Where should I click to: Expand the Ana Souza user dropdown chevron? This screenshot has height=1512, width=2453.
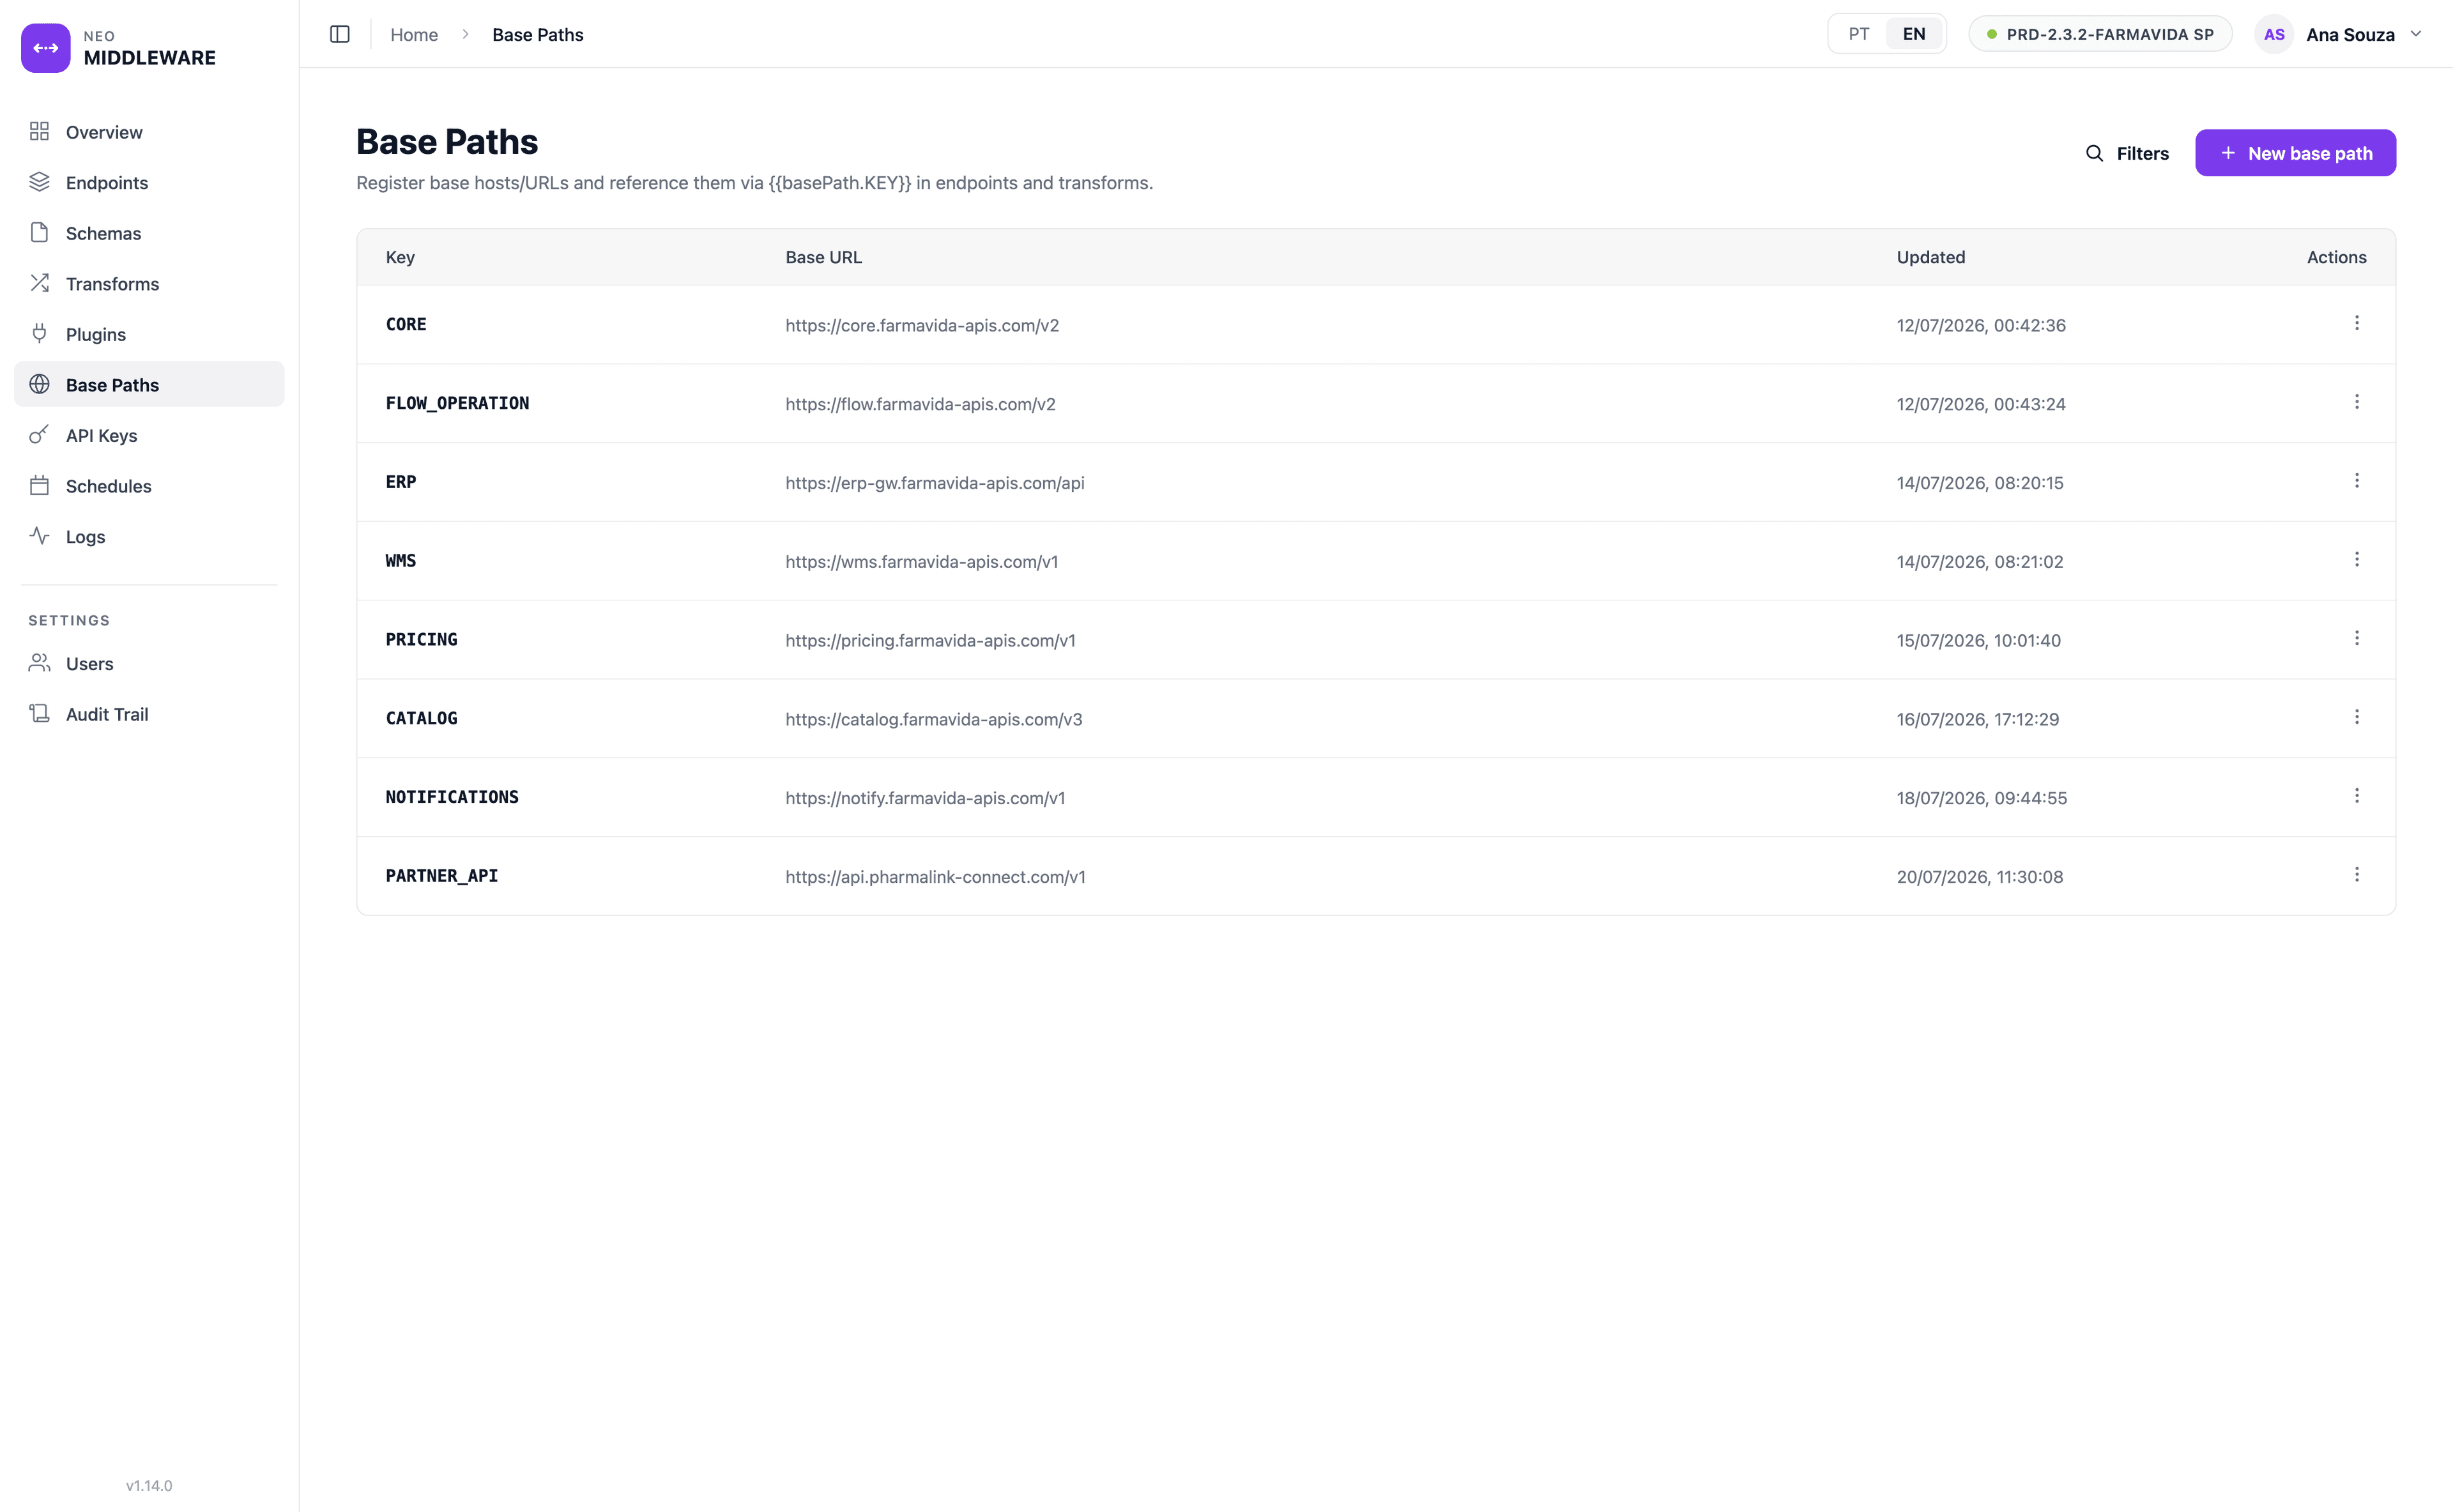[x=2416, y=34]
